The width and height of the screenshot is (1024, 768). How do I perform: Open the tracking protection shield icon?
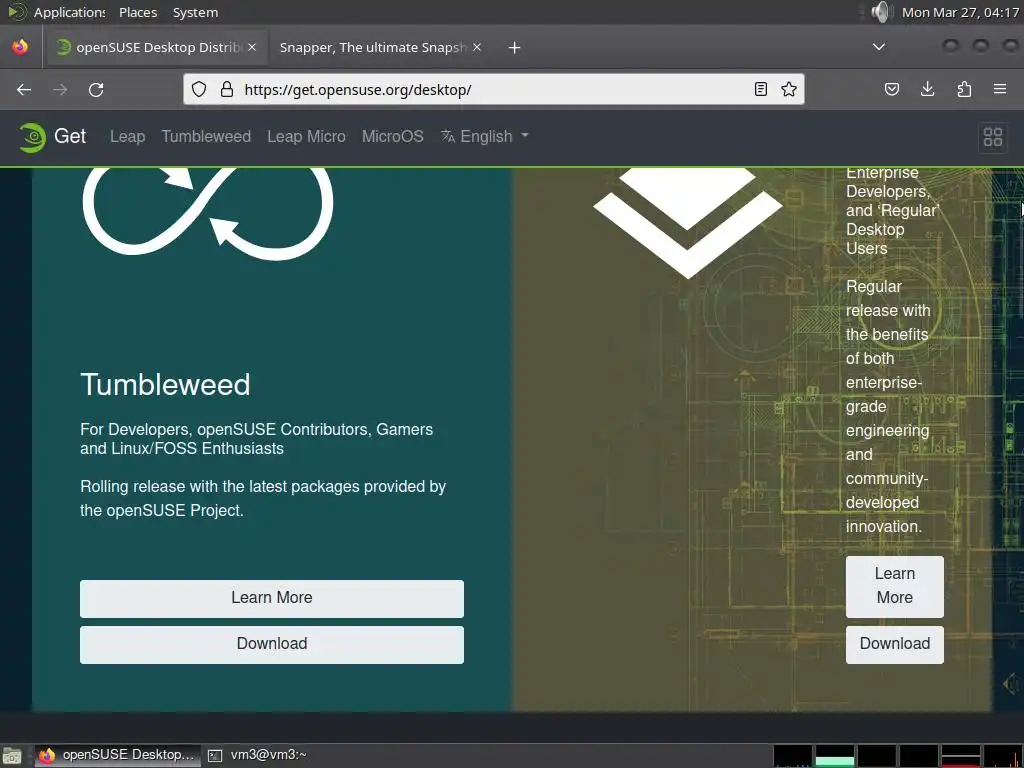199,89
